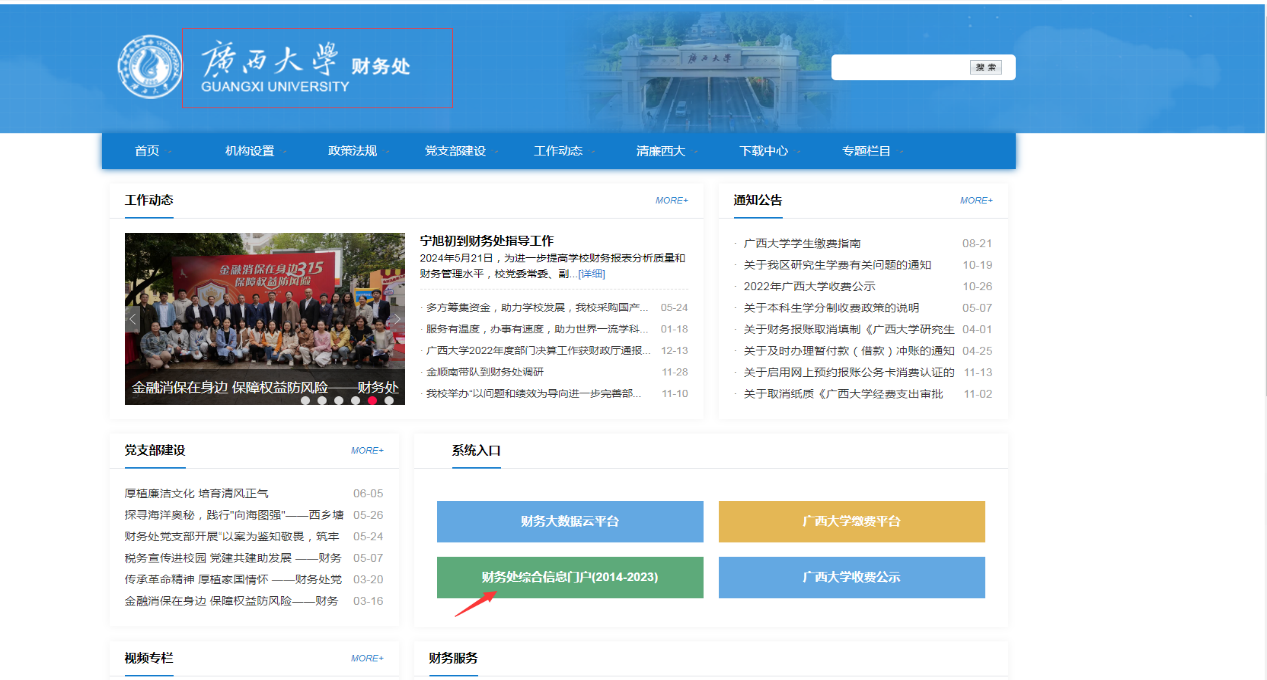Select the last carousel indicator dot
This screenshot has height=680, width=1267.
(x=389, y=400)
